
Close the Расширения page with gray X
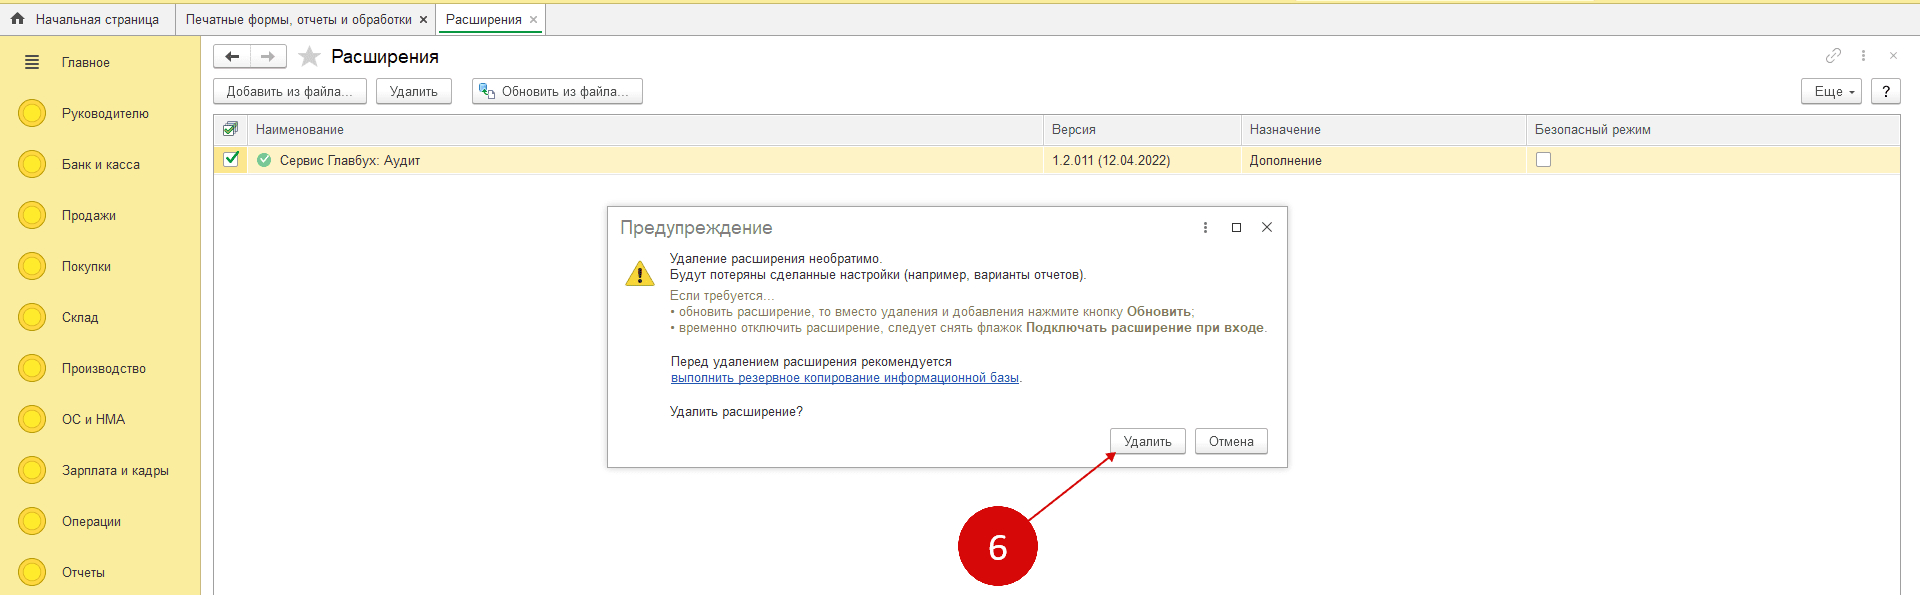click(x=1893, y=56)
